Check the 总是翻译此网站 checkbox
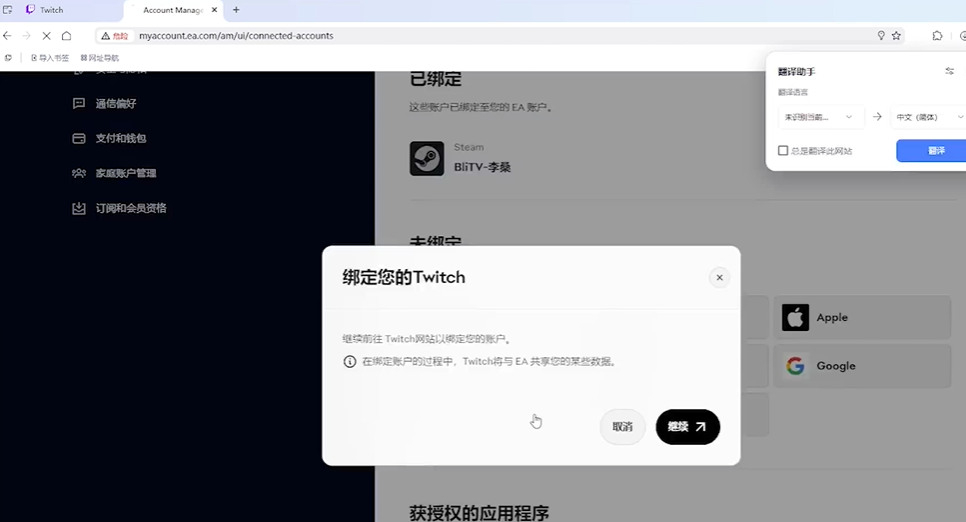 coord(783,150)
